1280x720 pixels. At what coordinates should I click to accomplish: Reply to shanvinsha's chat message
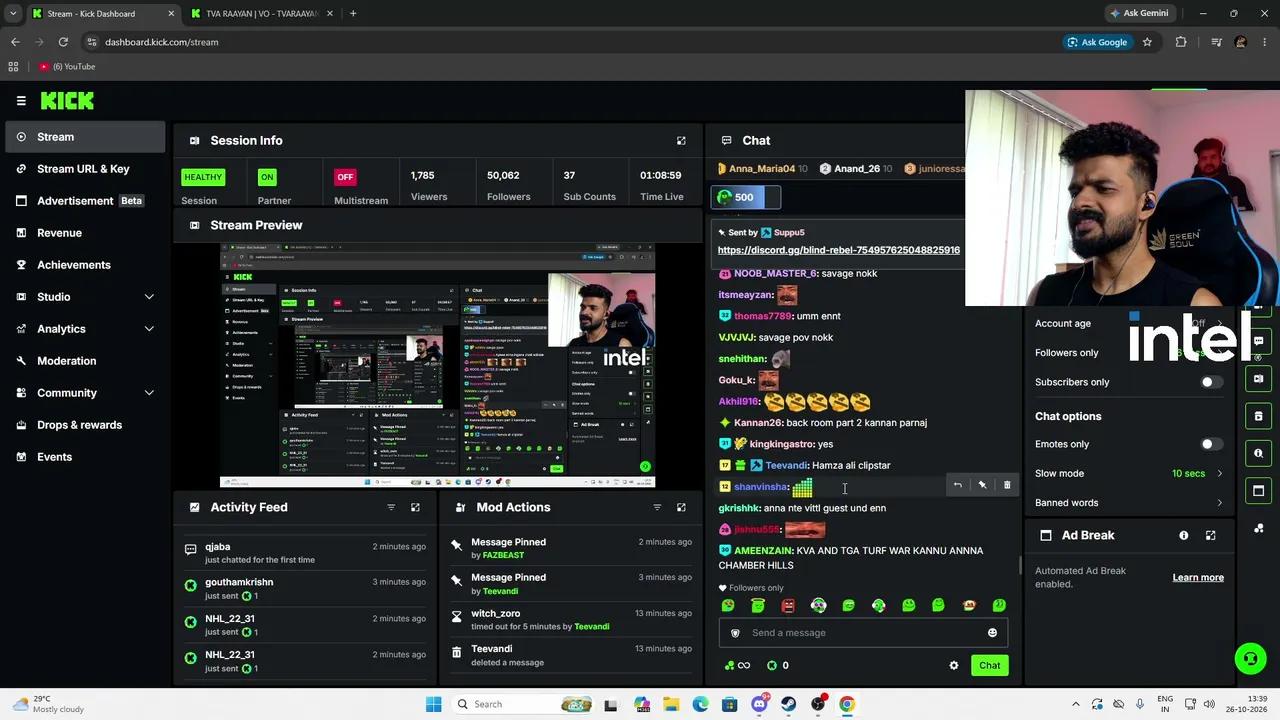957,485
